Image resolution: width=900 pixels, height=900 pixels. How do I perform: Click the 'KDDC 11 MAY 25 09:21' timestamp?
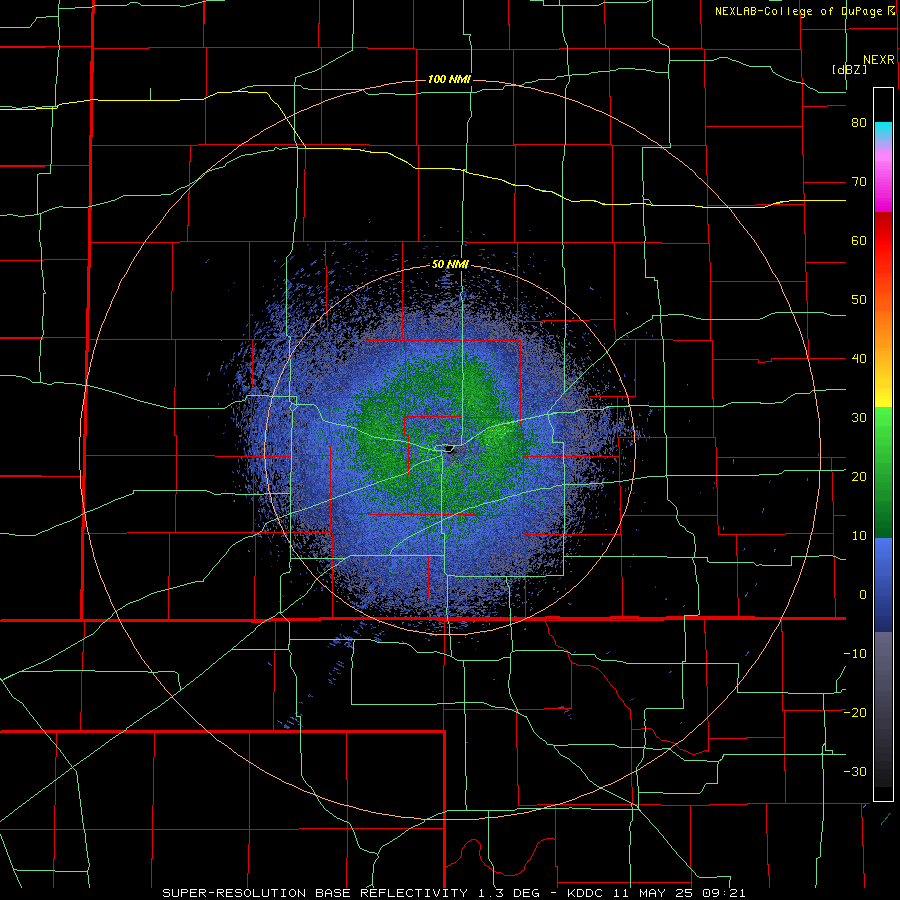pos(657,893)
